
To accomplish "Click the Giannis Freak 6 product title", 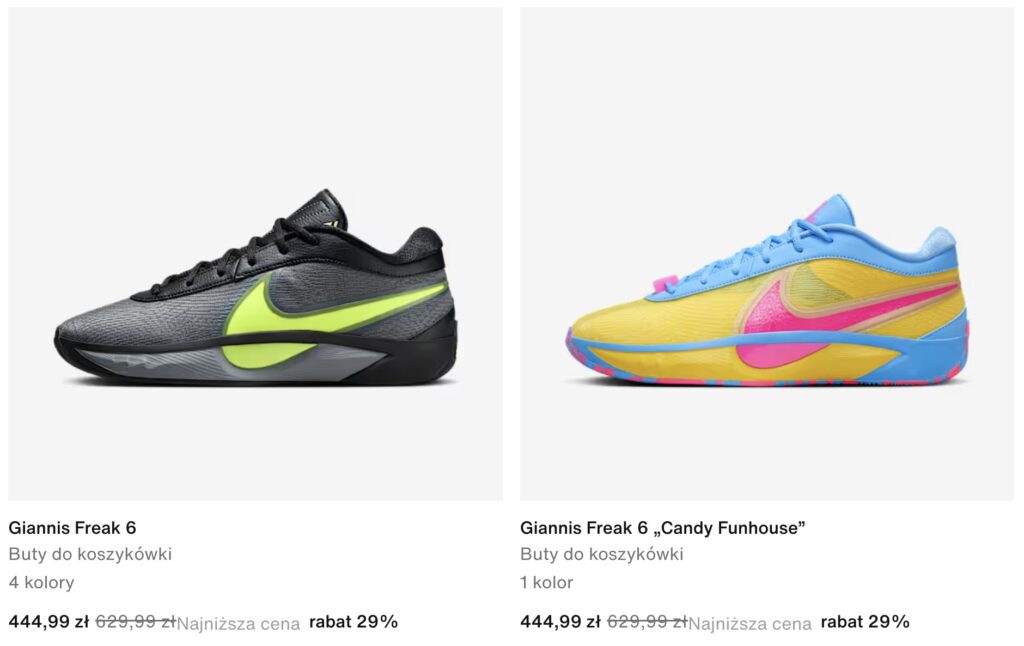I will tap(72, 528).
